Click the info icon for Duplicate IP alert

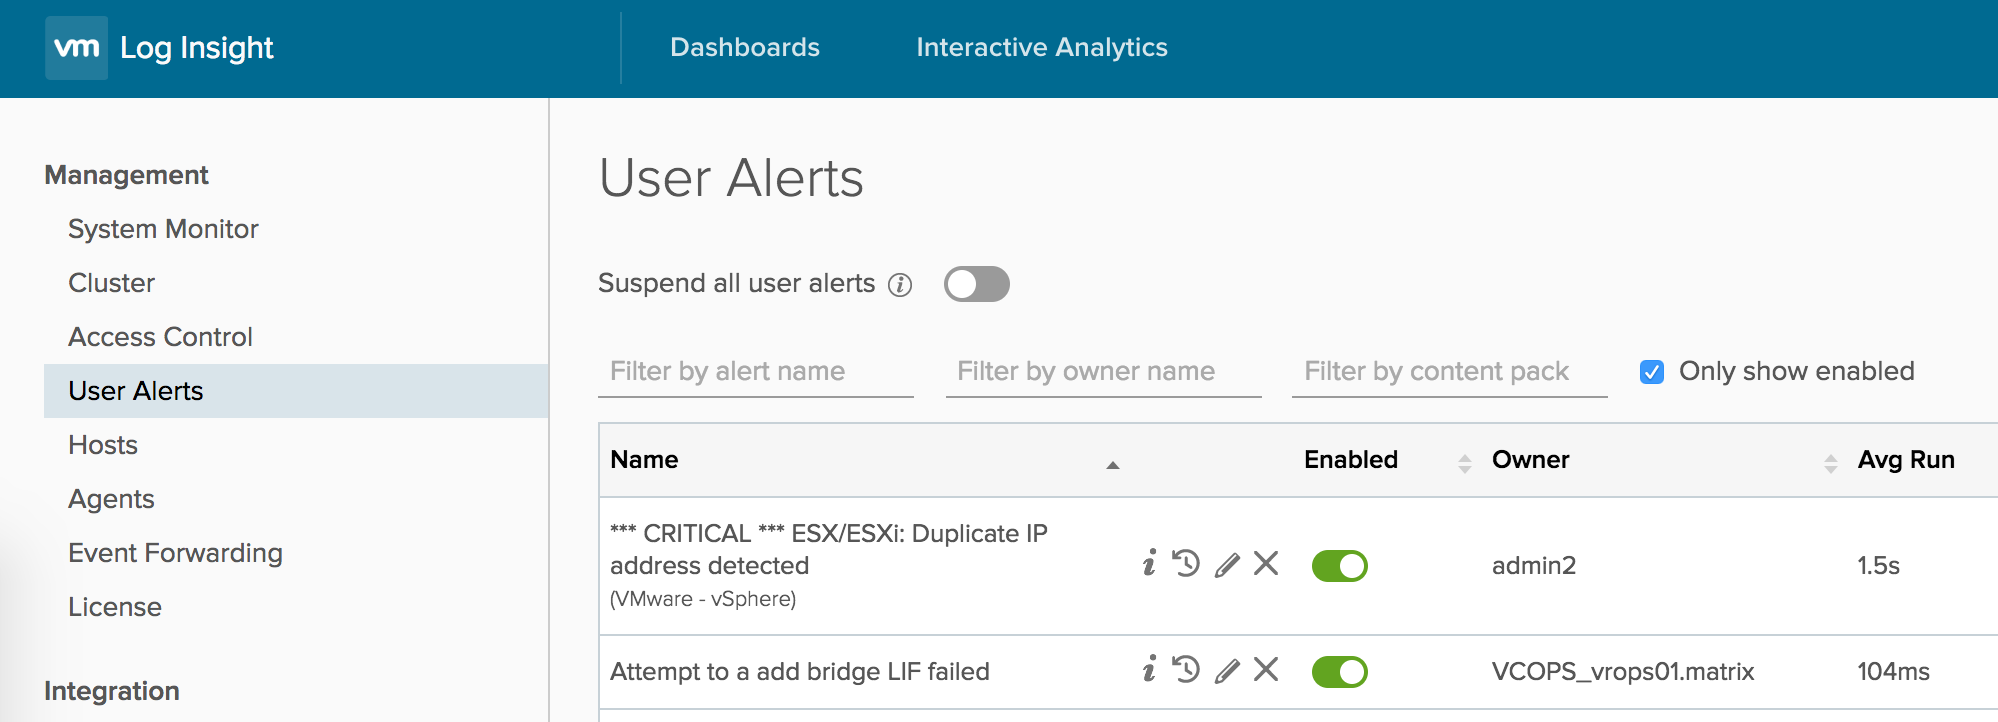(1149, 564)
